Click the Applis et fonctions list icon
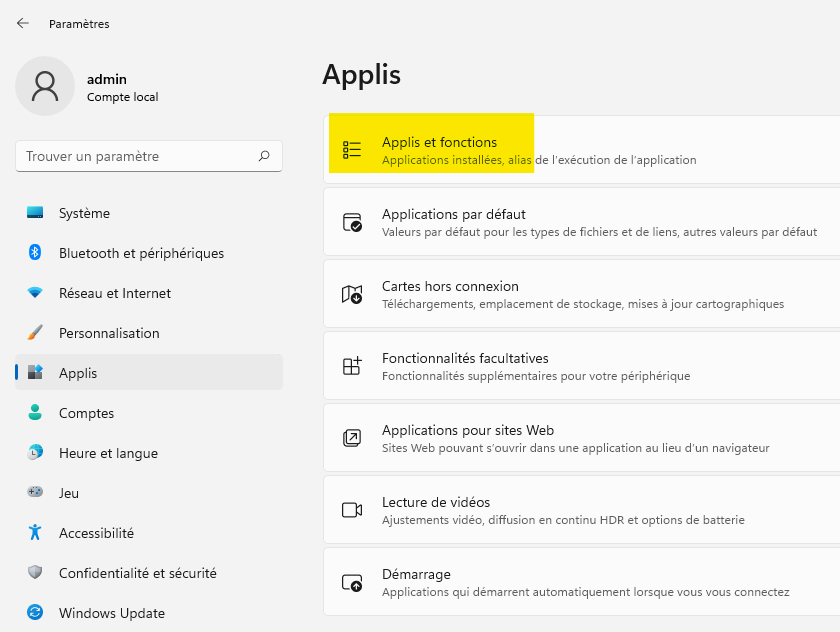Viewport: 840px width, 632px height. click(352, 150)
